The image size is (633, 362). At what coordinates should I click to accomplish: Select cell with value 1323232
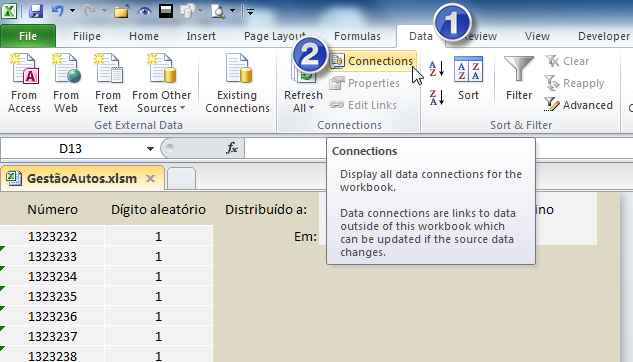click(52, 236)
